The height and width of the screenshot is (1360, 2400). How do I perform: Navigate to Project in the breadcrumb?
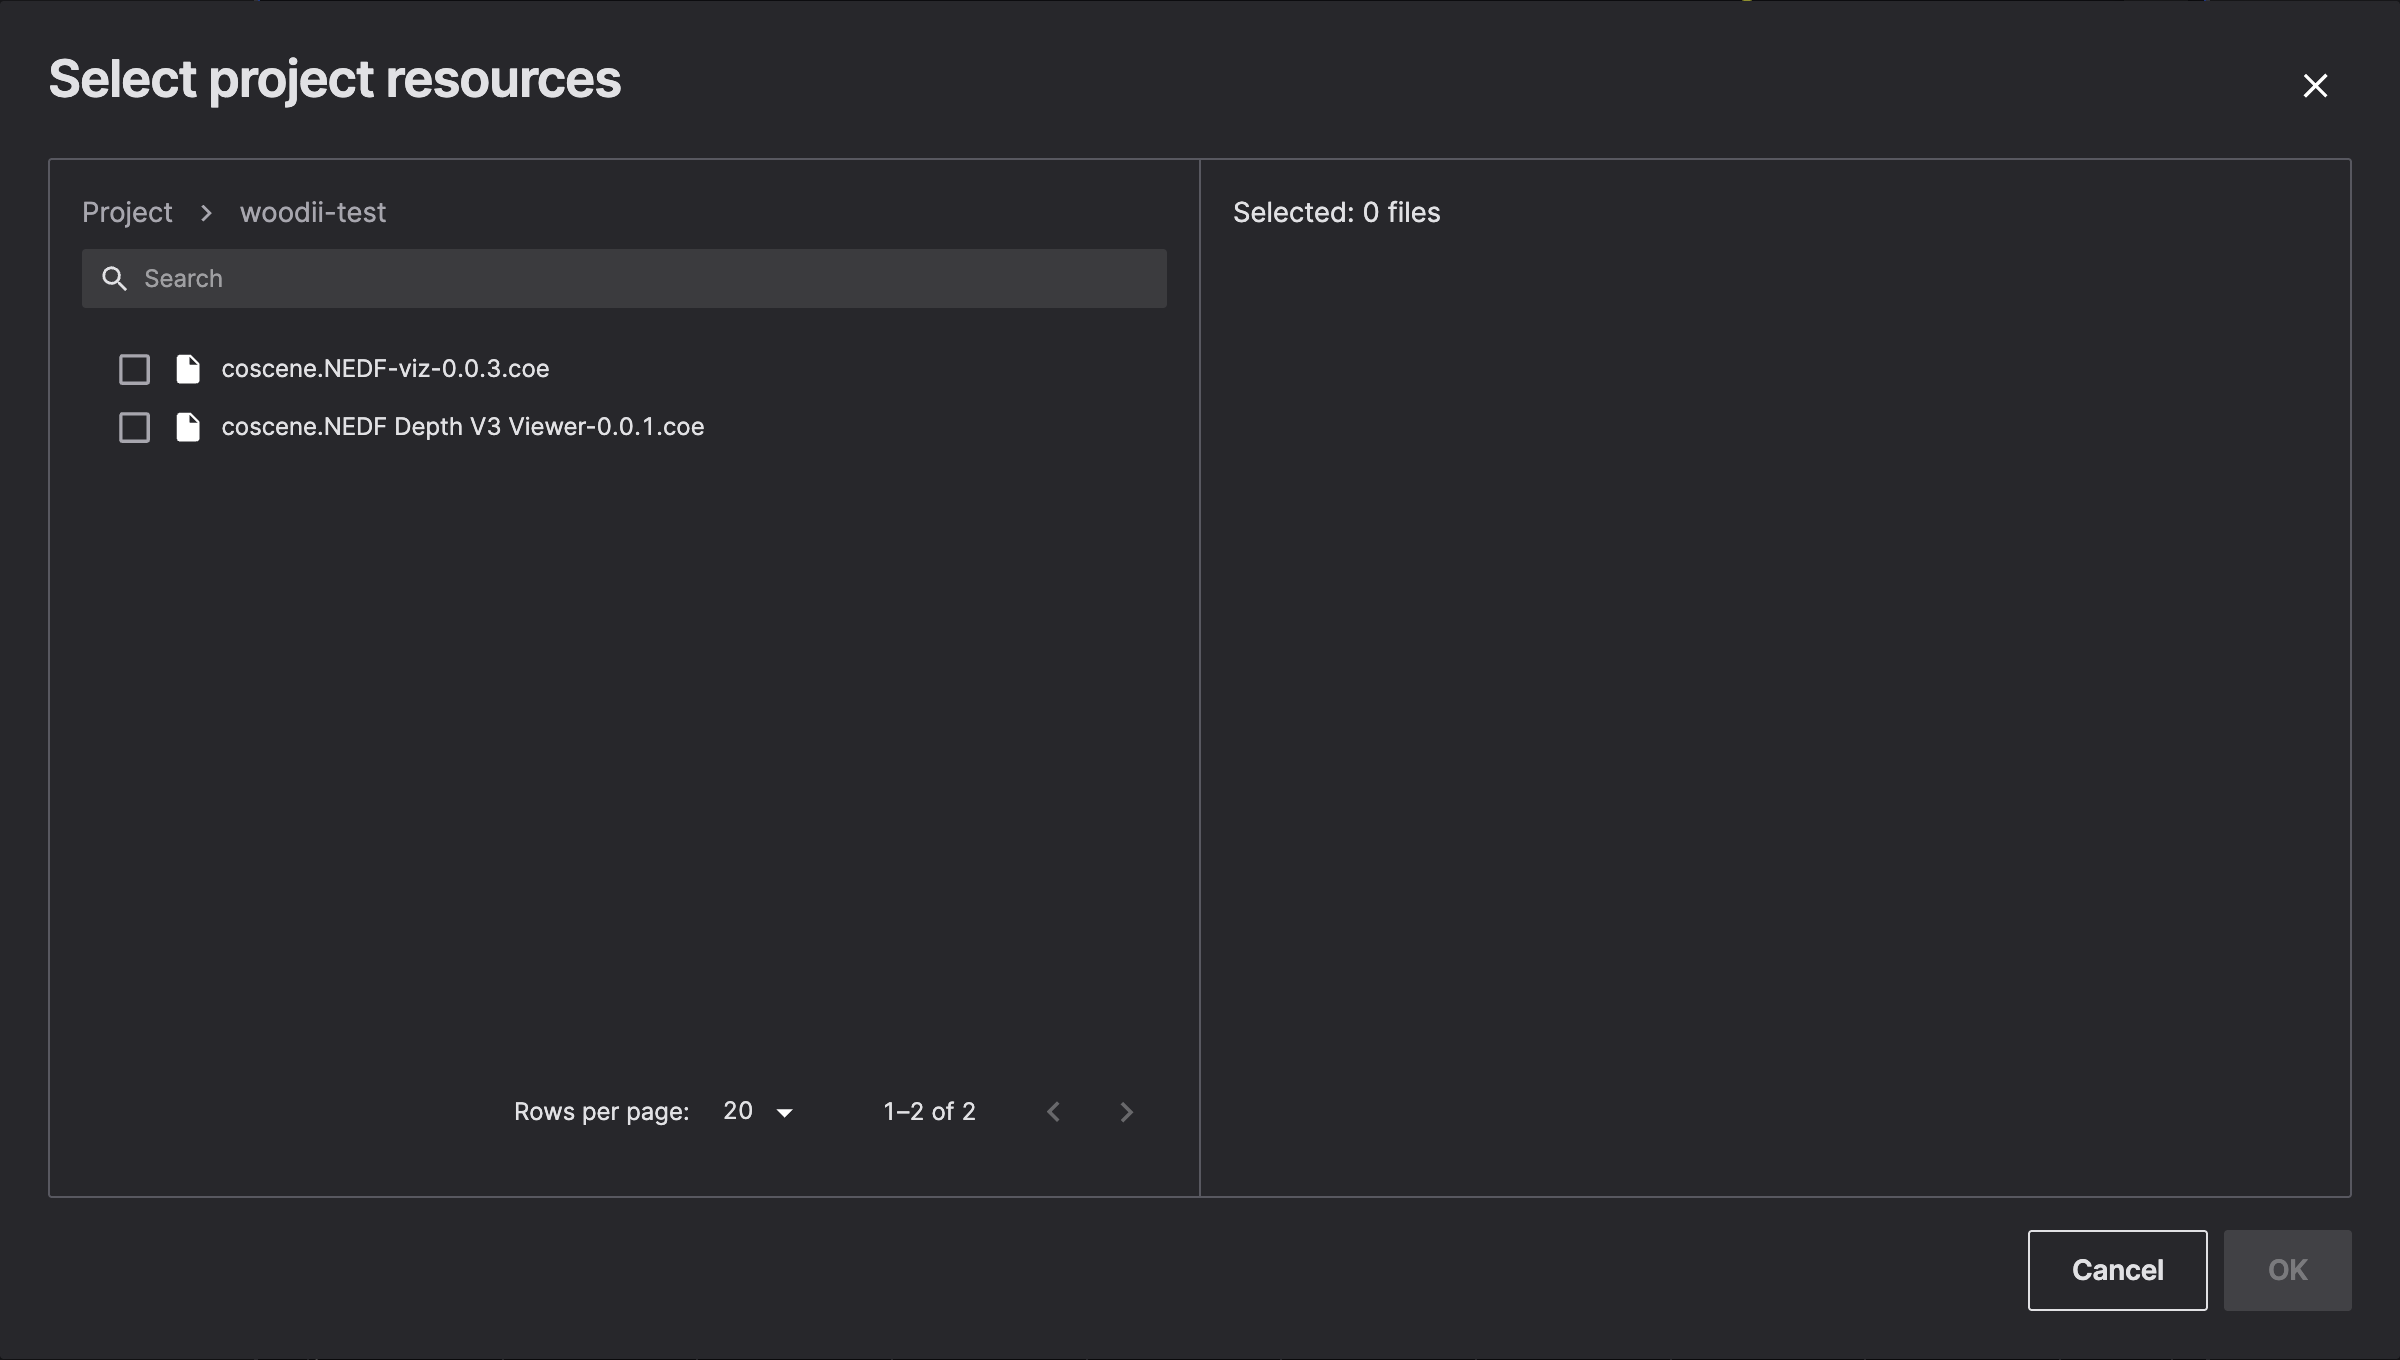[x=127, y=212]
